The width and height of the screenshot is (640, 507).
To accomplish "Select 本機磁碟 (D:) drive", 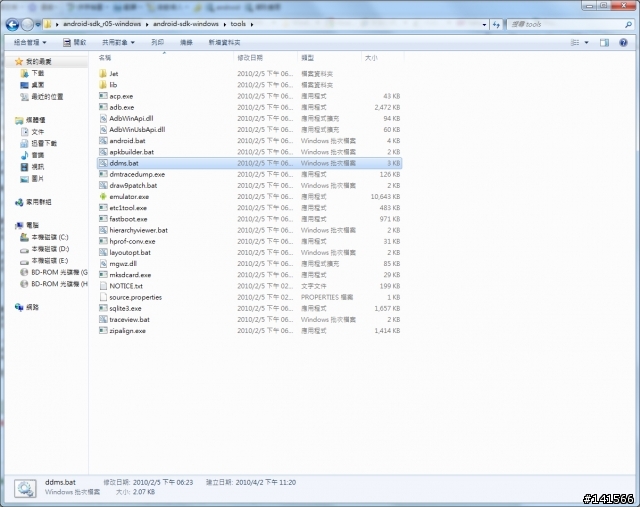I will click(50, 249).
